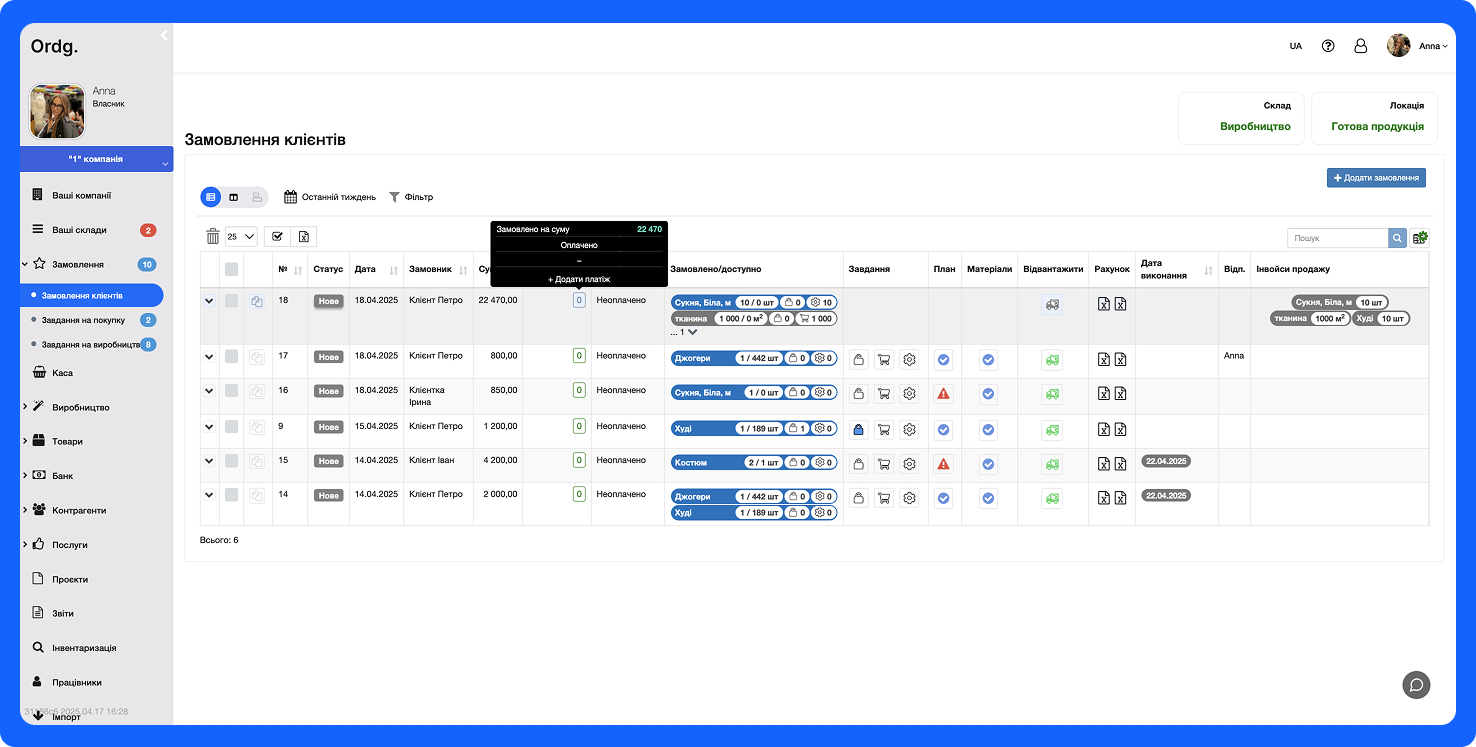Viewport: 1476px width, 747px height.
Task: Open the "1" компанія company selector
Action: pyautogui.click(x=96, y=159)
